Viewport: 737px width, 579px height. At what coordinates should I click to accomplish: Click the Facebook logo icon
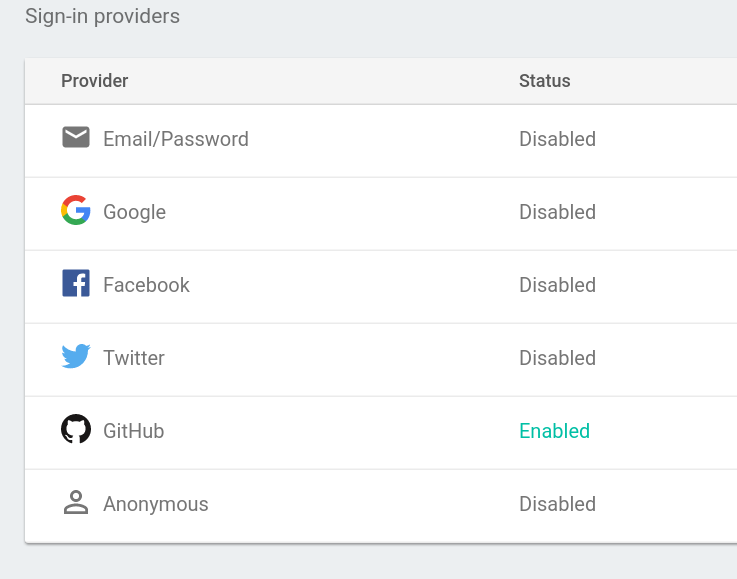click(76, 284)
